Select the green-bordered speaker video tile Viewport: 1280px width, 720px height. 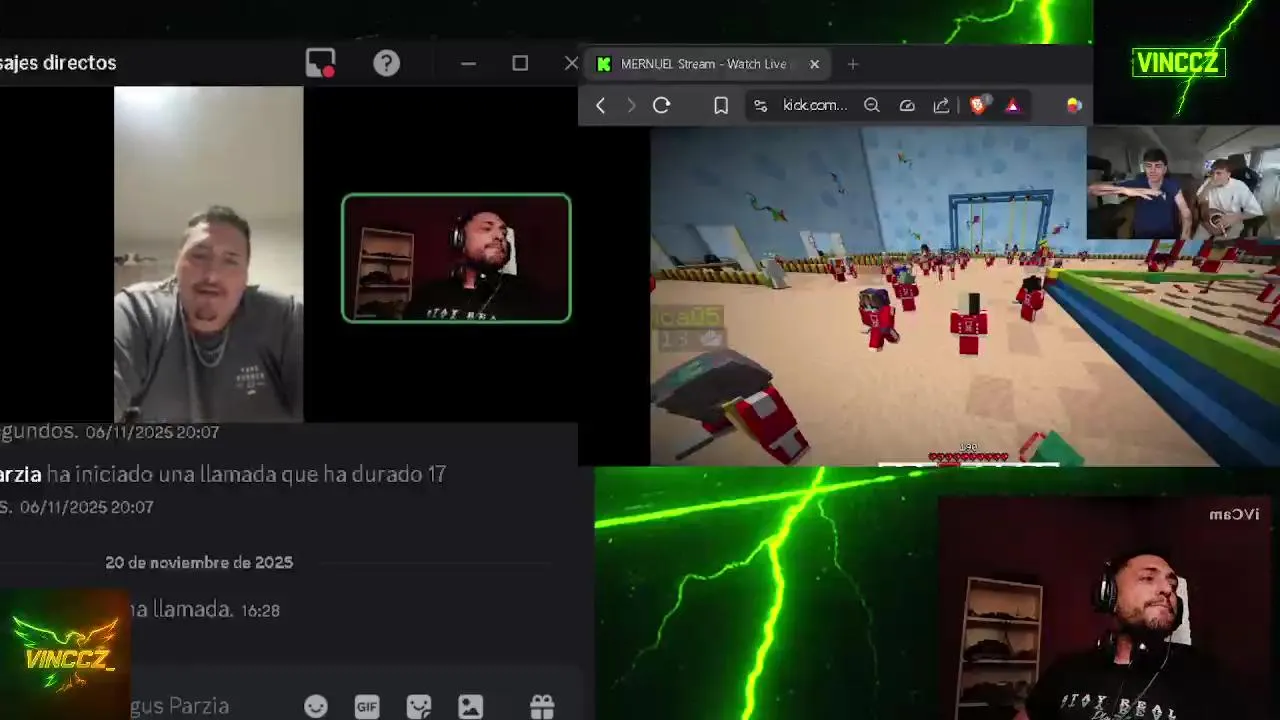click(x=456, y=258)
